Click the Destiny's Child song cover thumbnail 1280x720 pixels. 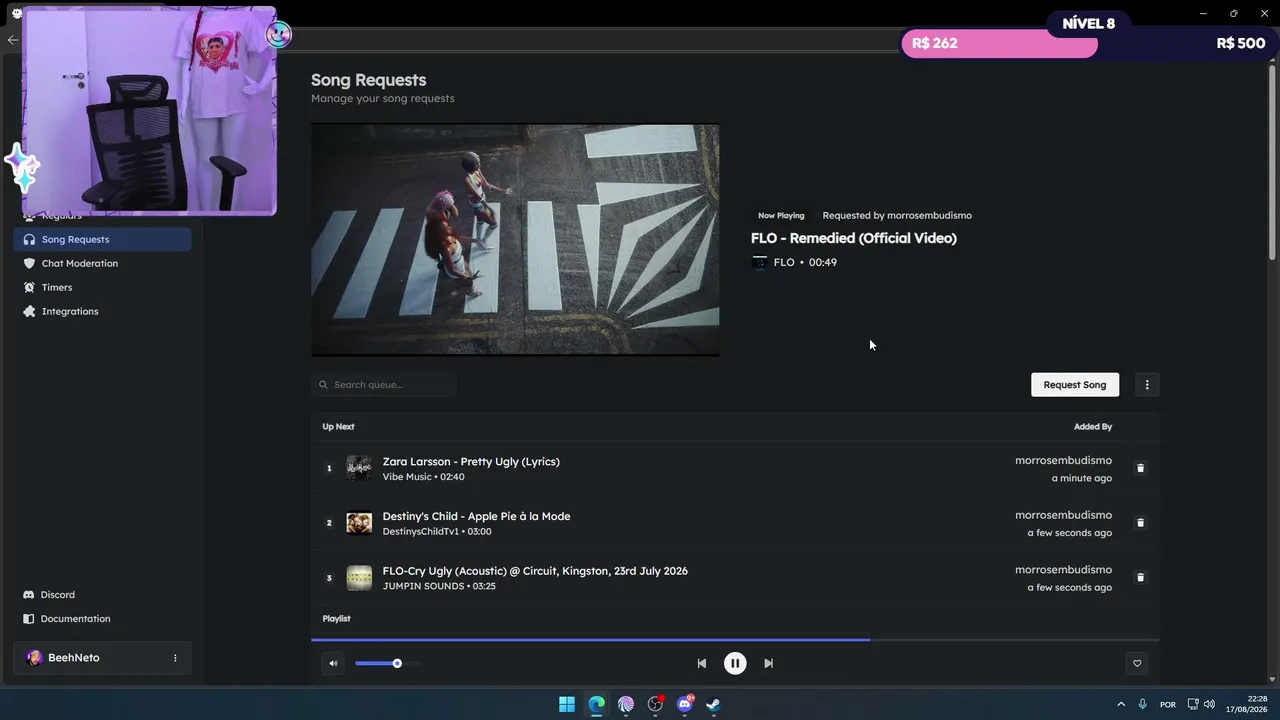(x=359, y=523)
